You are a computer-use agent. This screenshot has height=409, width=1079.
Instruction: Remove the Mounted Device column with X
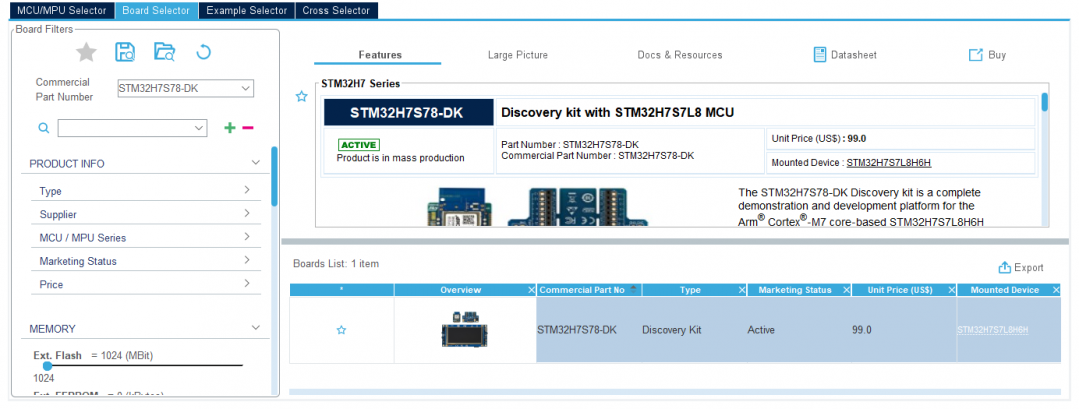(x=1056, y=291)
